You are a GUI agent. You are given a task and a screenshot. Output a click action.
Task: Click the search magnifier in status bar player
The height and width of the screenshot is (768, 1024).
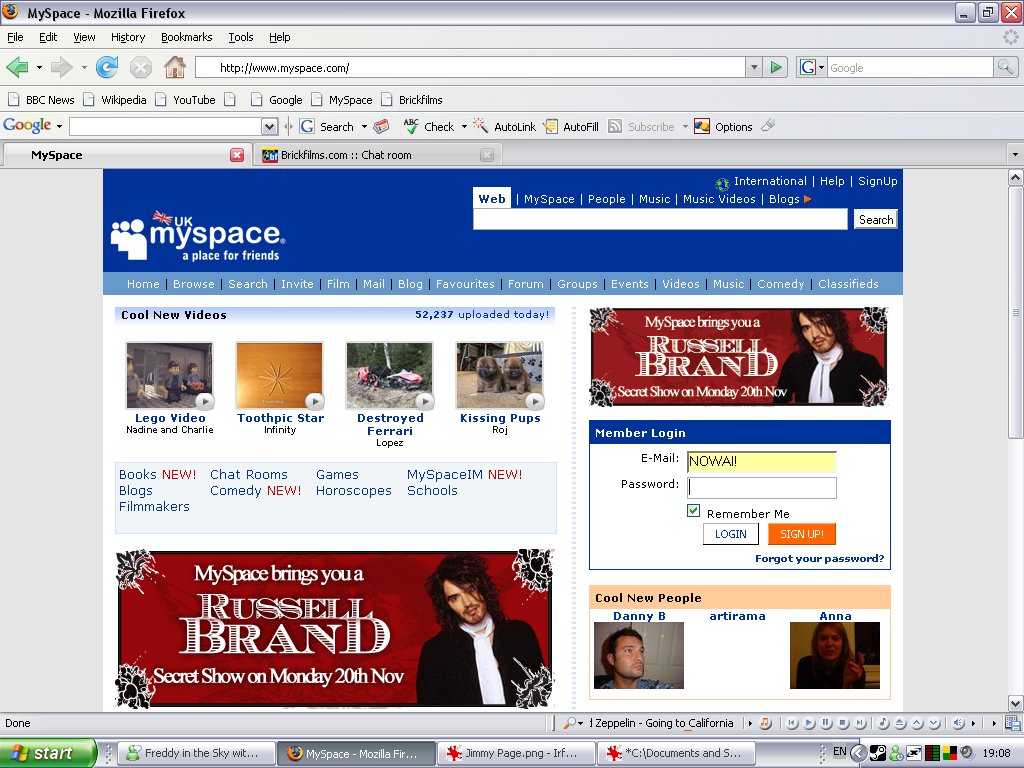click(570, 723)
